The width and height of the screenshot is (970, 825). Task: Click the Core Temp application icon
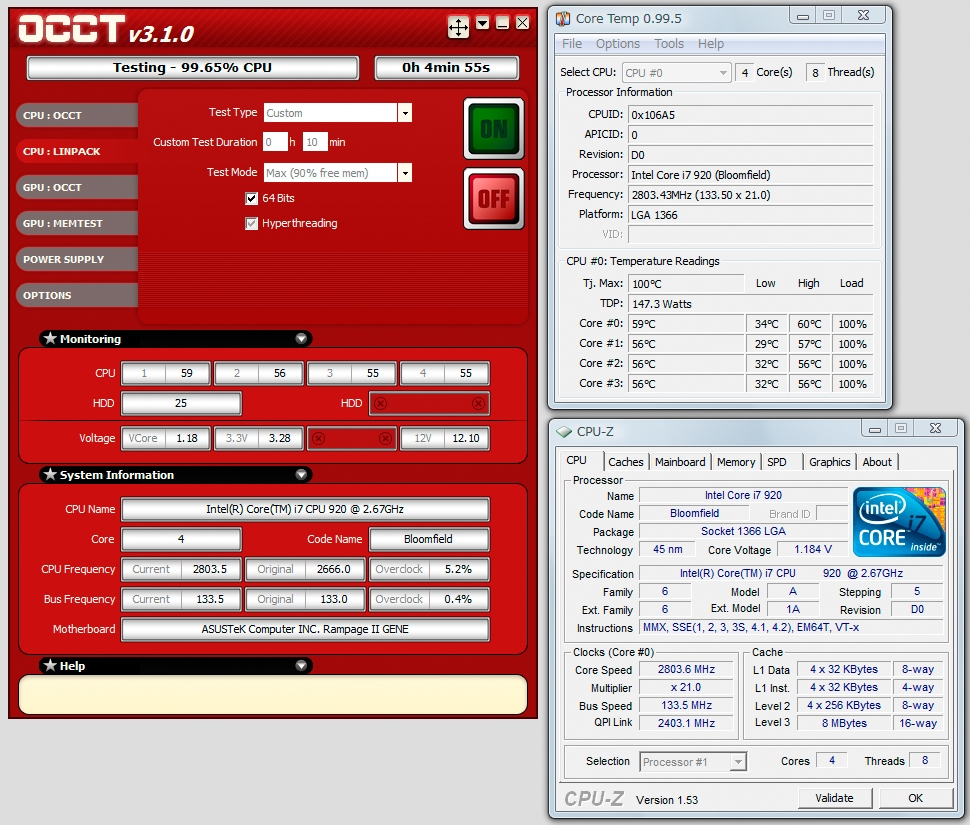point(563,19)
